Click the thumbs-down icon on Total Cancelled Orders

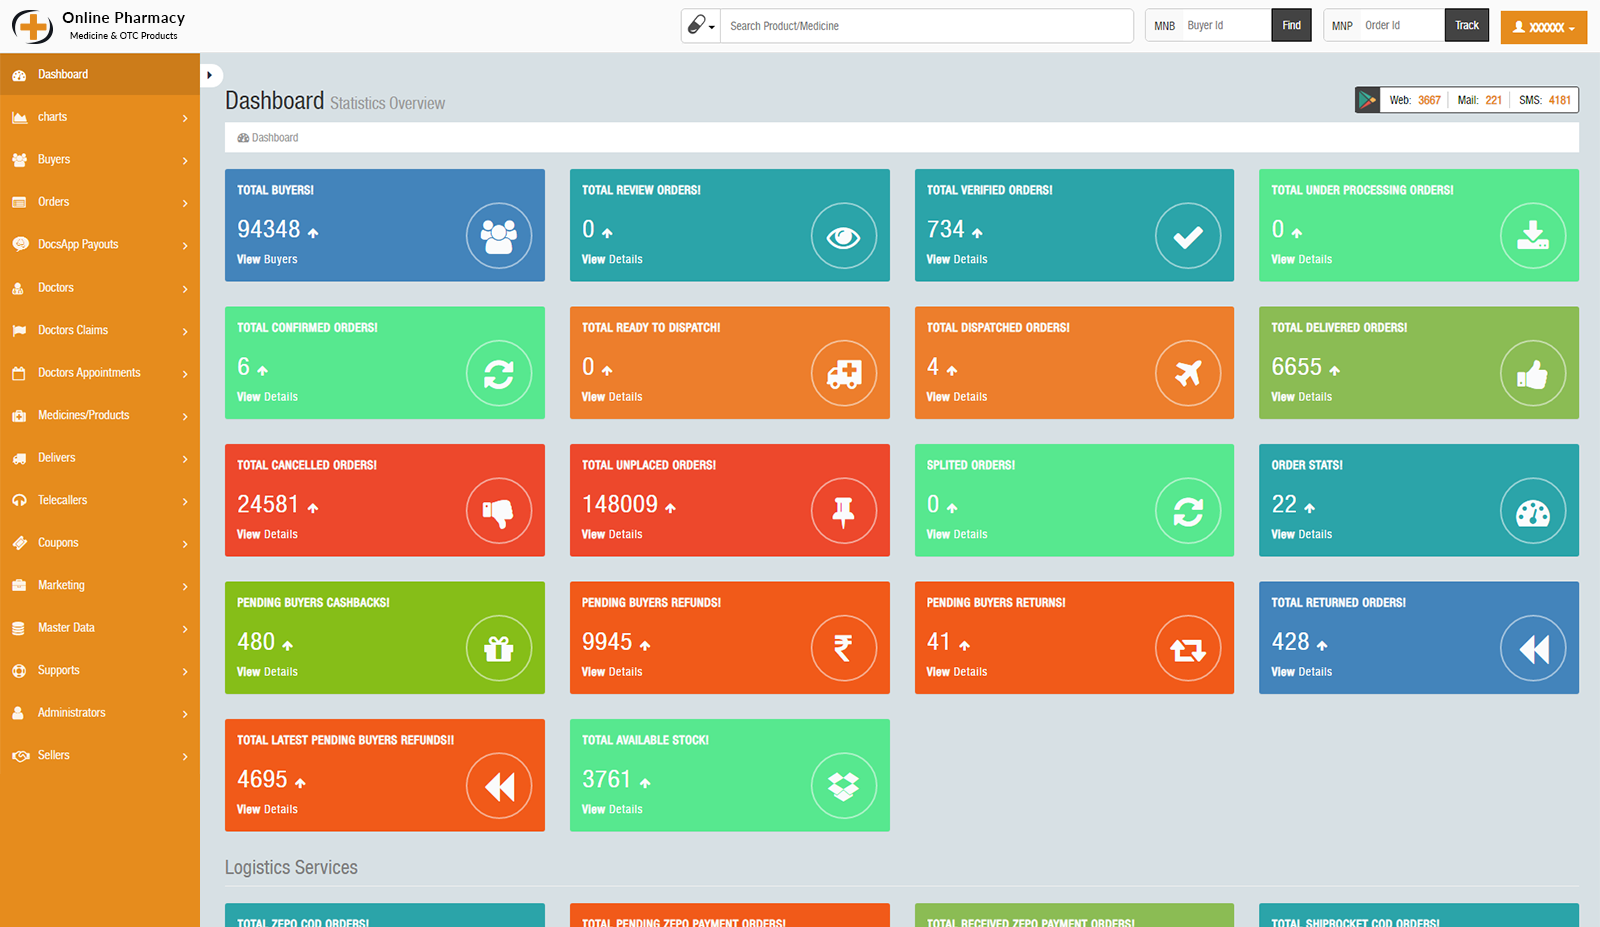[499, 511]
